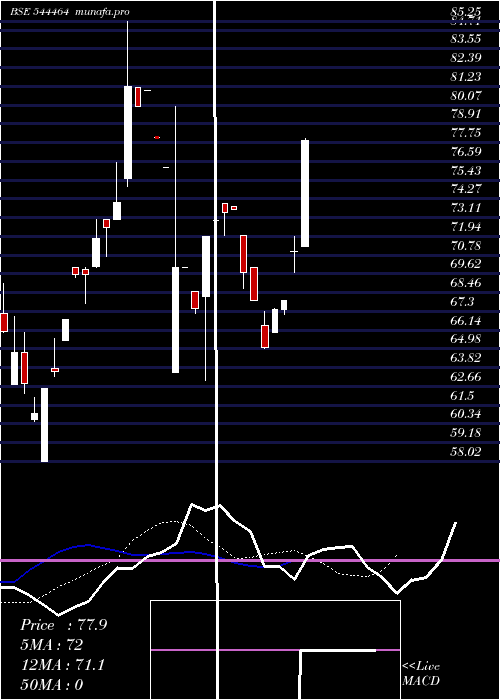Select the 78.91 price axis label

[466, 114]
